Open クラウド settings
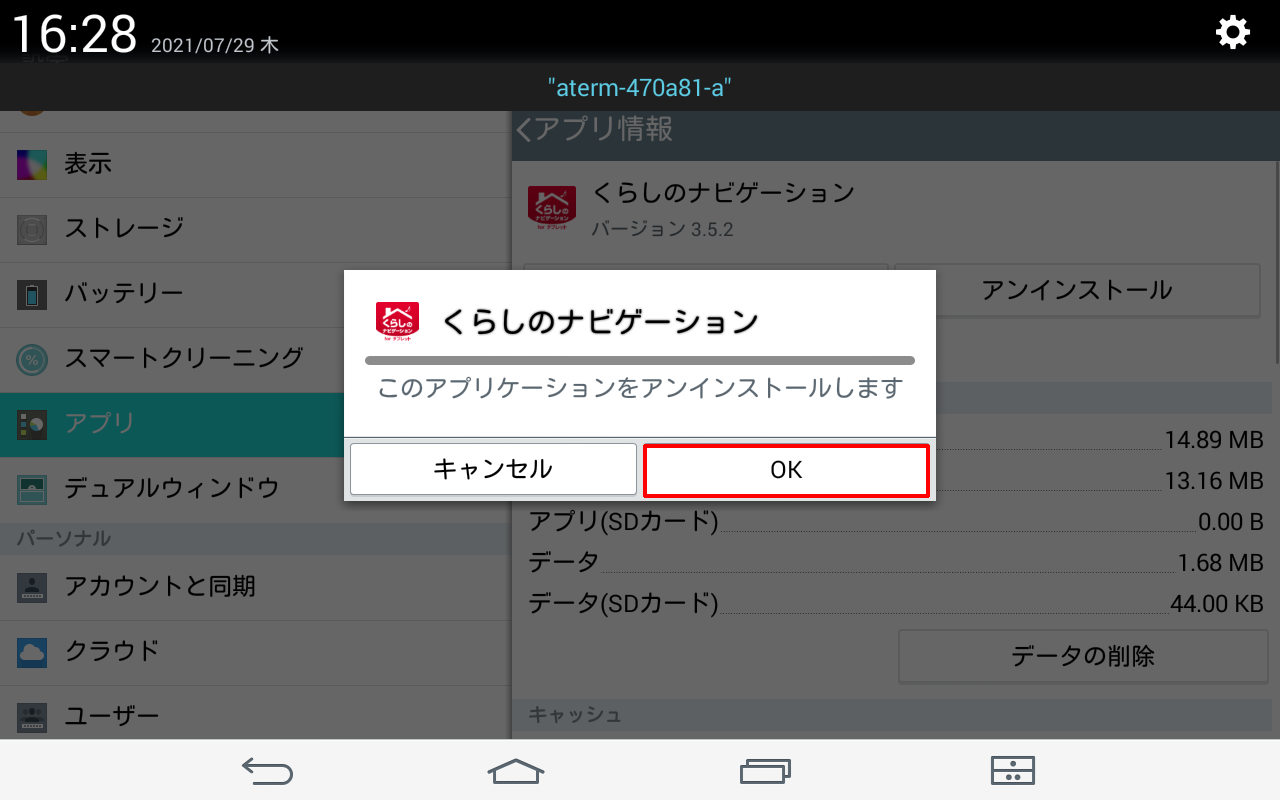The height and width of the screenshot is (800, 1280). (x=255, y=652)
